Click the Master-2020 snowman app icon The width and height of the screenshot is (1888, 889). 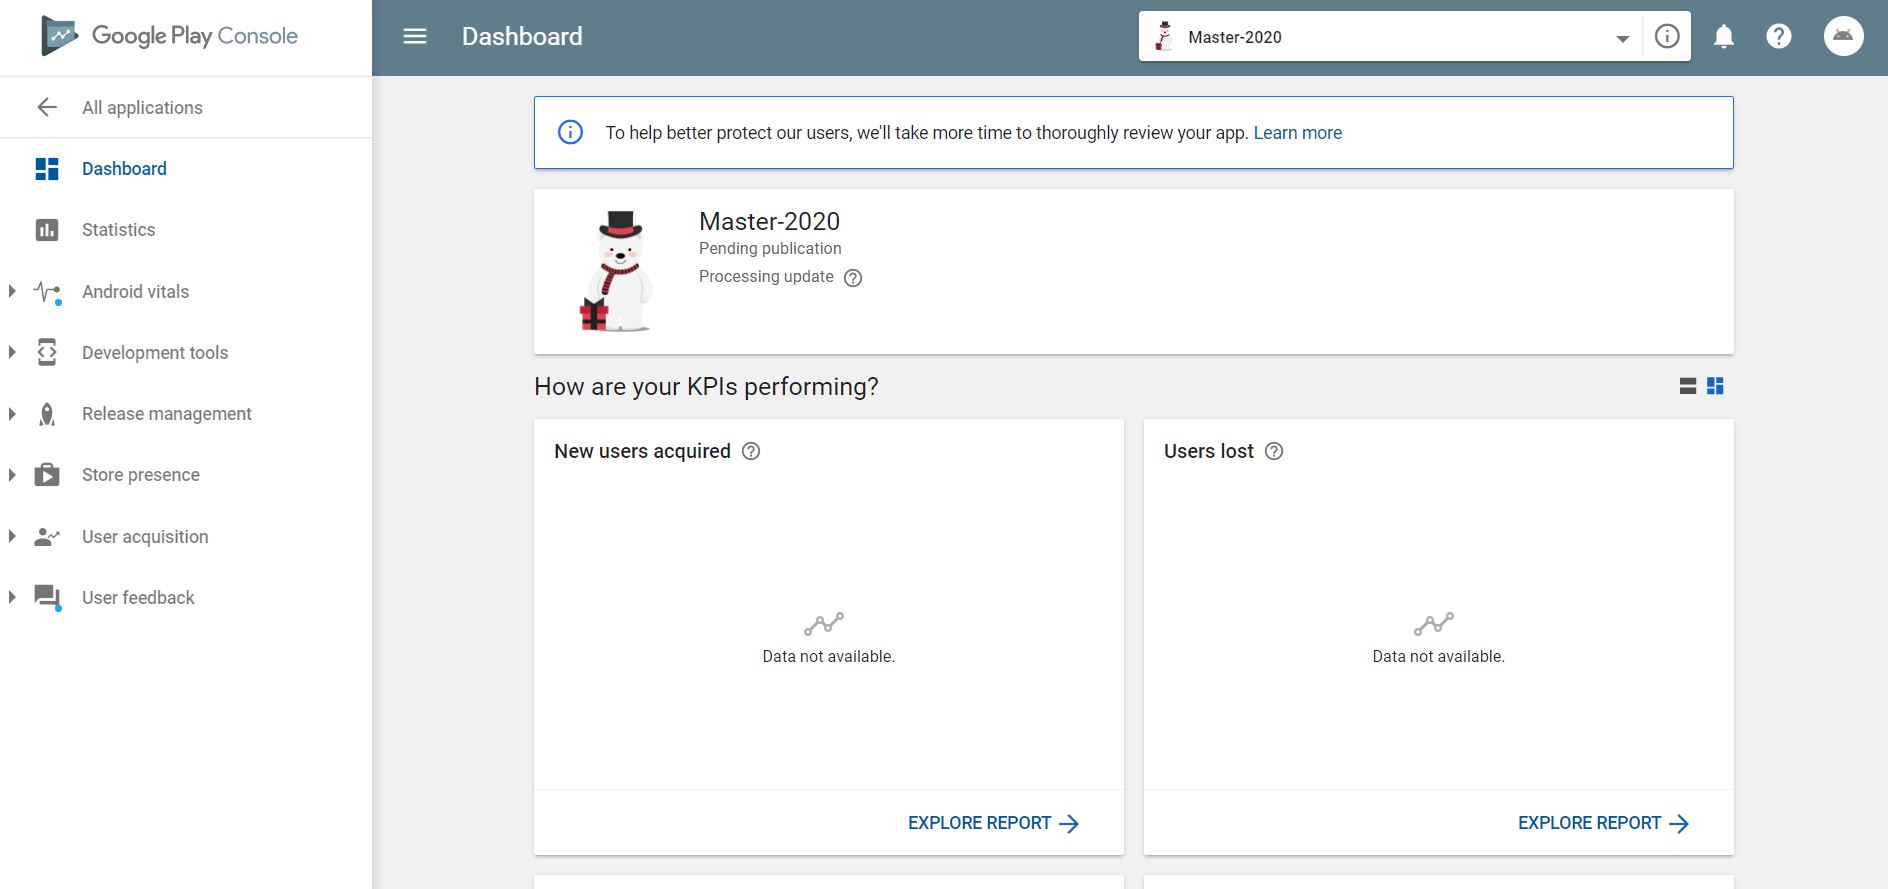[616, 271]
